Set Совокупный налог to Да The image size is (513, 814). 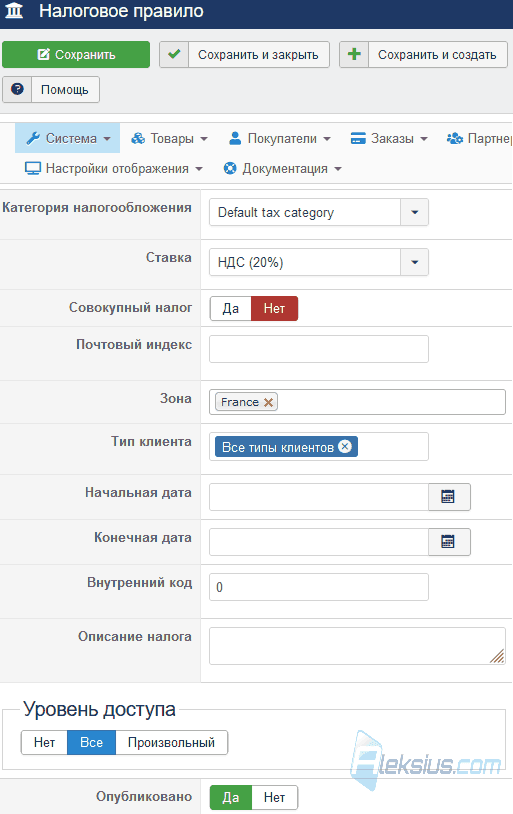tap(231, 308)
